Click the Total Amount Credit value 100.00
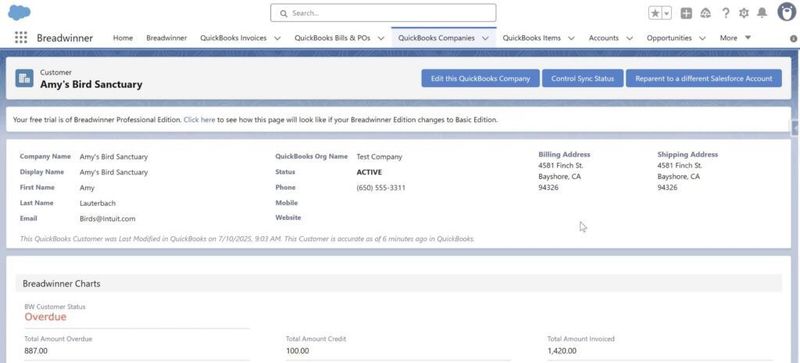 pos(297,351)
